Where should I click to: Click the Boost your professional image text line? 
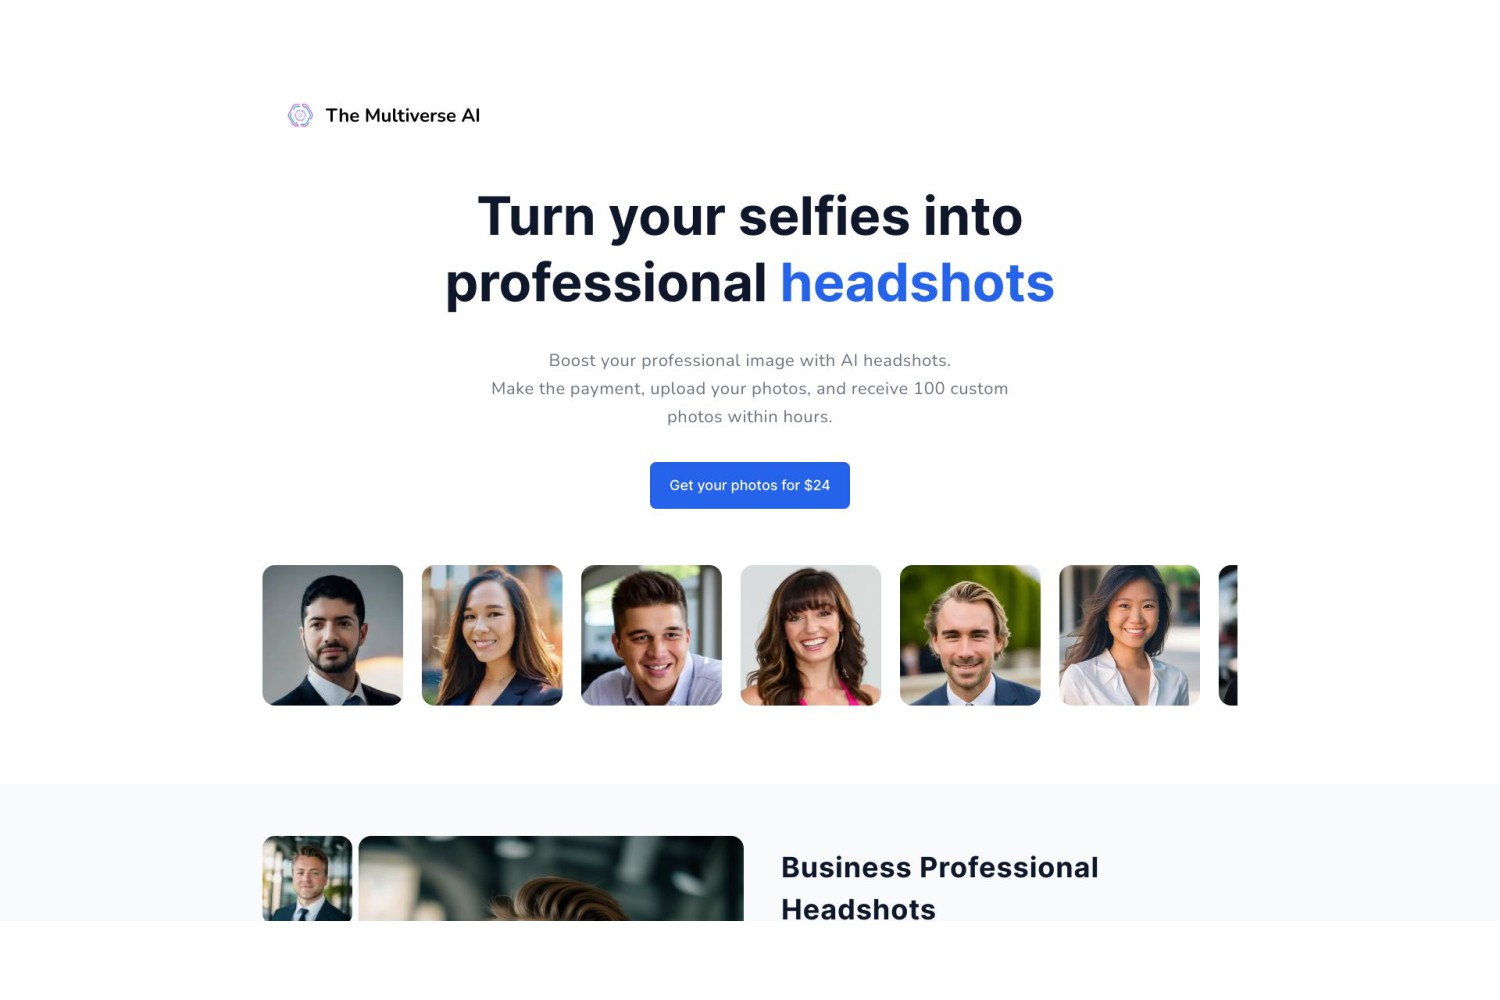750,360
